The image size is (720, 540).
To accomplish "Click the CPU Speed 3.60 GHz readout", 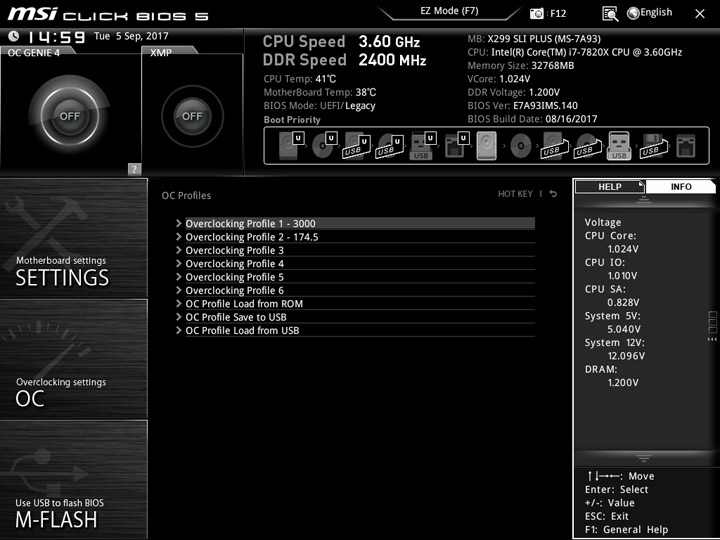I will pos(341,41).
